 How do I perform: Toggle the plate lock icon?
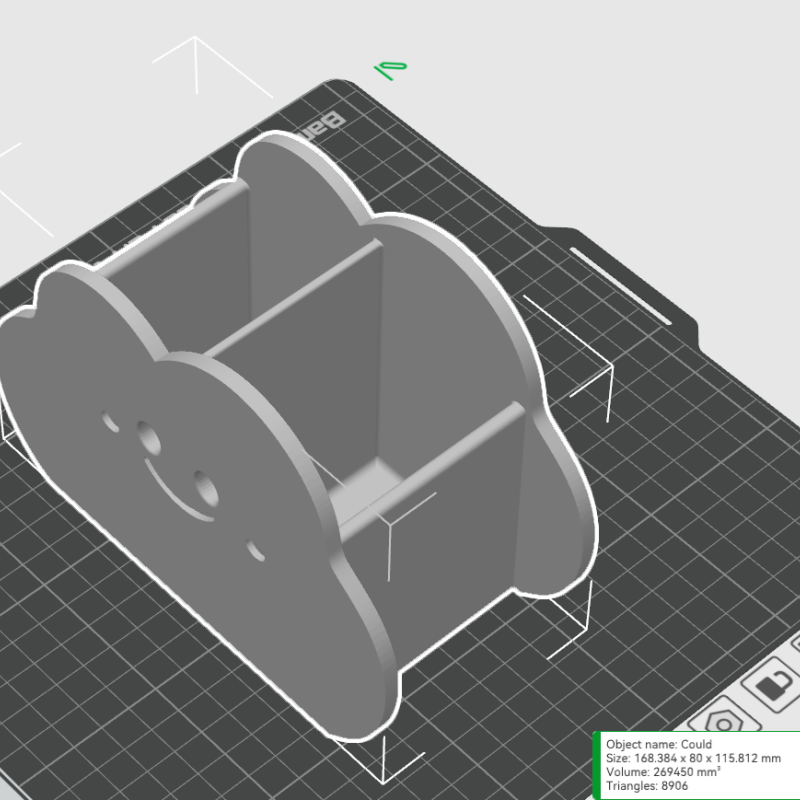click(x=774, y=685)
